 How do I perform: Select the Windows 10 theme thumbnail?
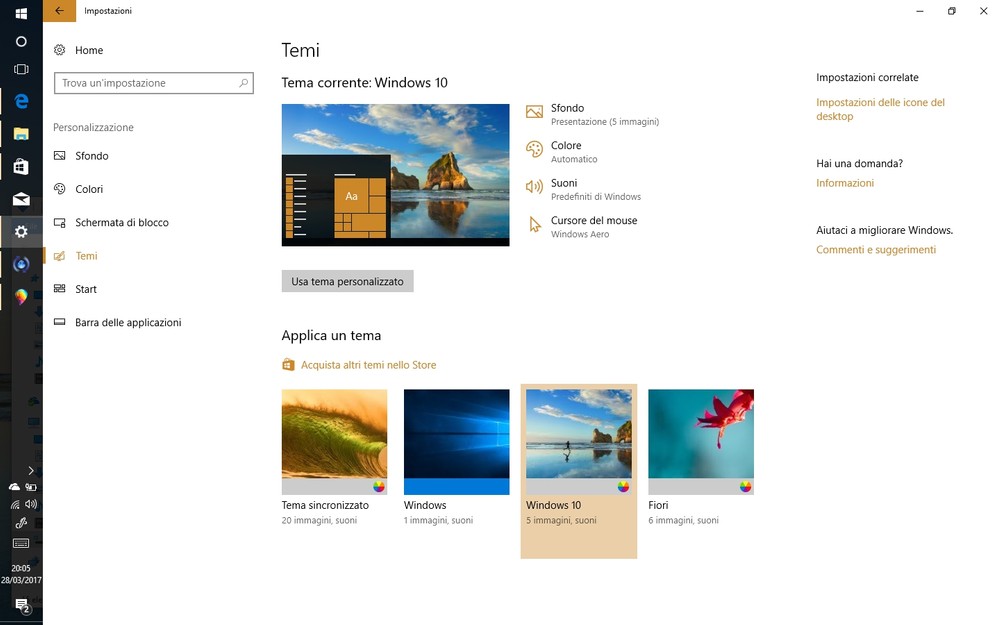point(578,442)
